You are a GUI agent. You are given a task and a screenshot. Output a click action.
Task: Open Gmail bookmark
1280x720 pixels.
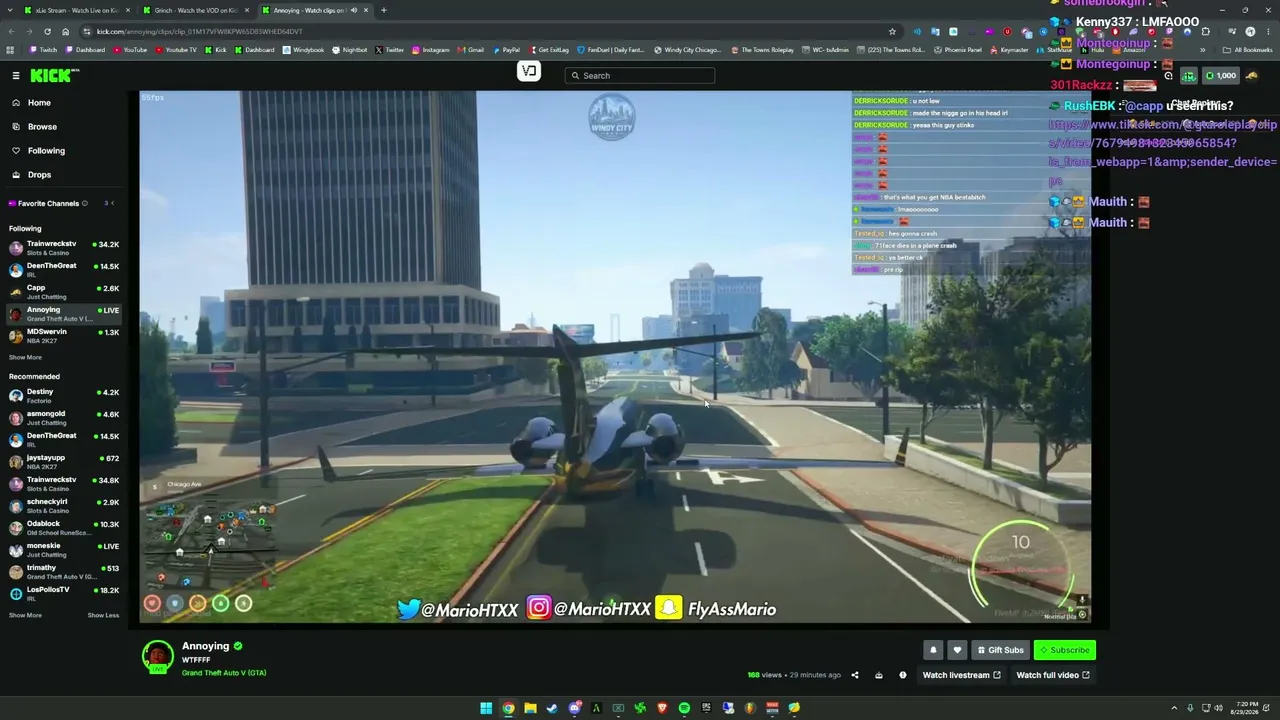(471, 50)
